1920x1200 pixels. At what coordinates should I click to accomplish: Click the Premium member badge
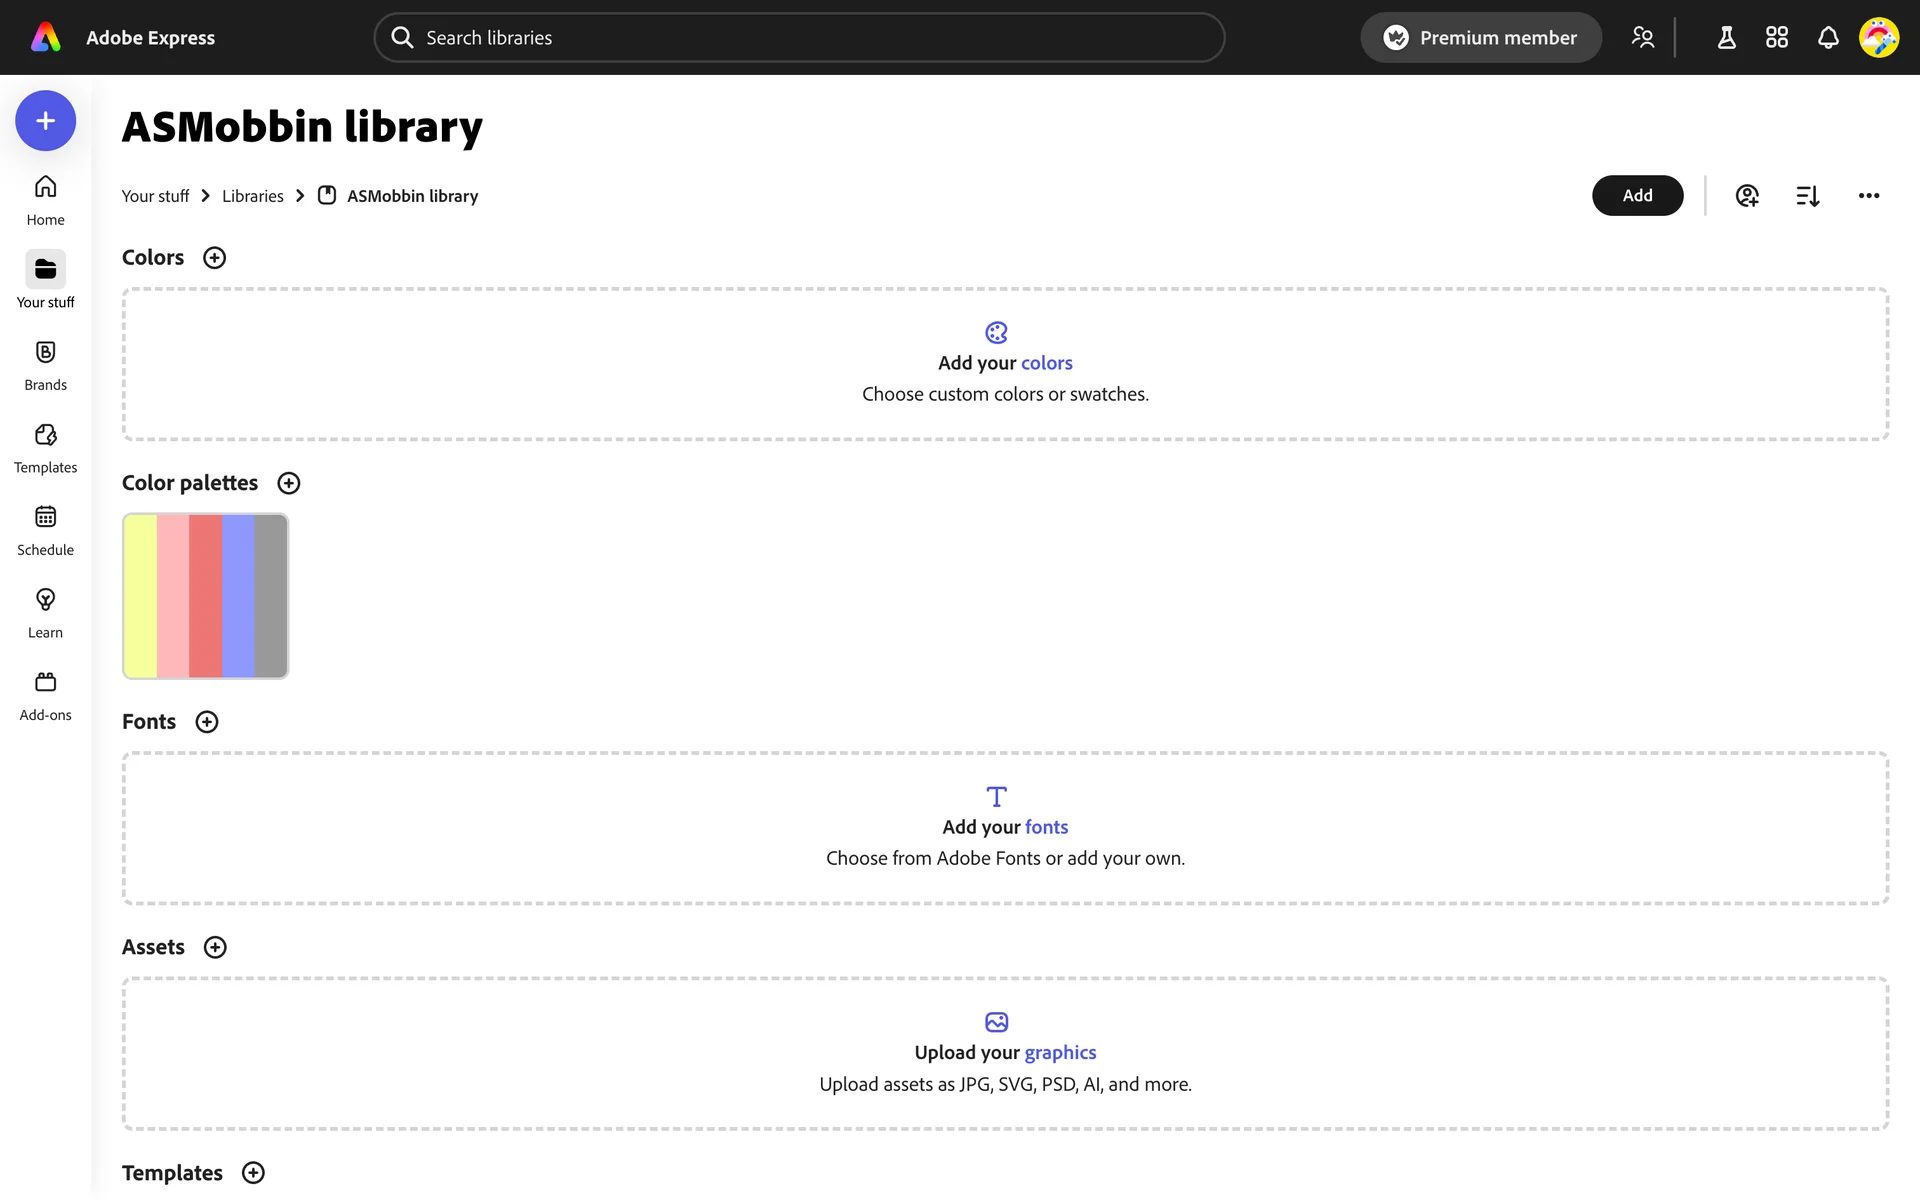pyautogui.click(x=1480, y=38)
